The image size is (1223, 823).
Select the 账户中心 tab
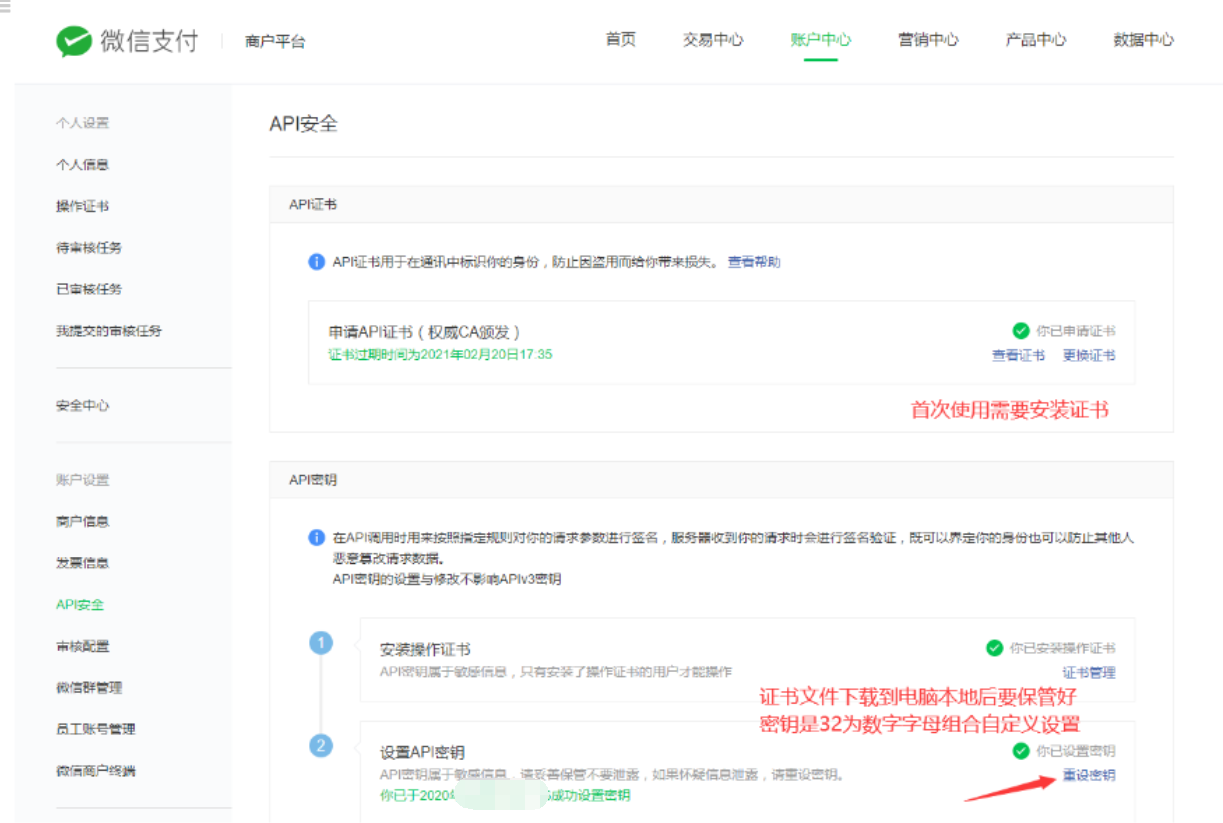coord(821,40)
